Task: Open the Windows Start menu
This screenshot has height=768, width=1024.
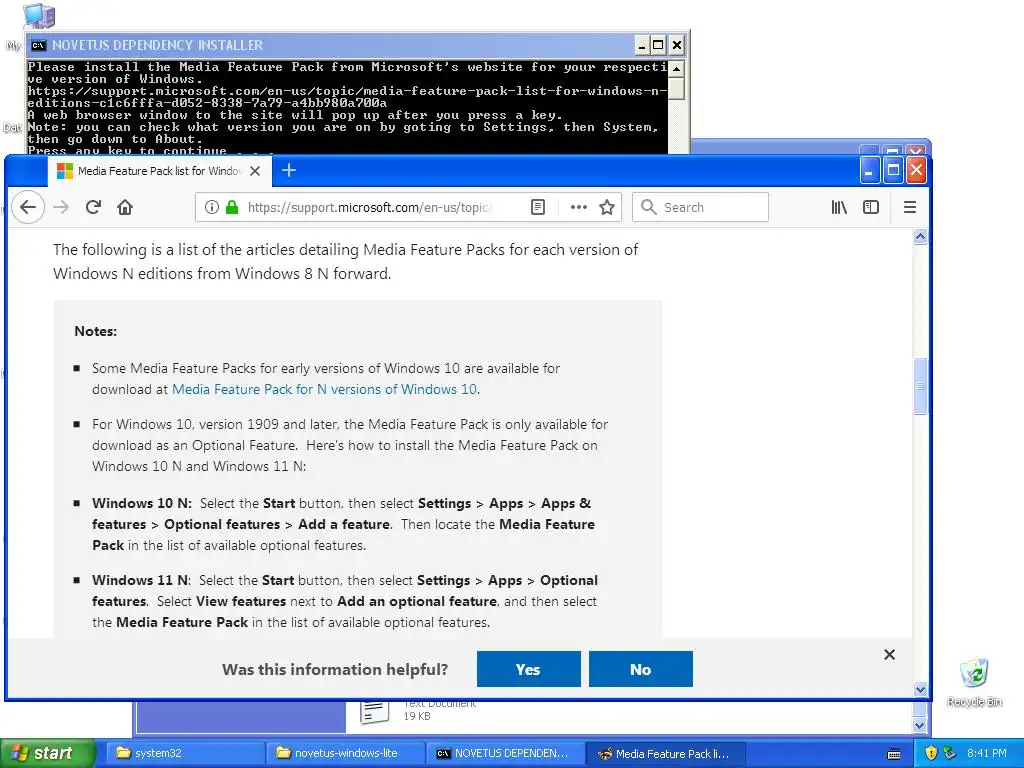Action: pos(47,753)
